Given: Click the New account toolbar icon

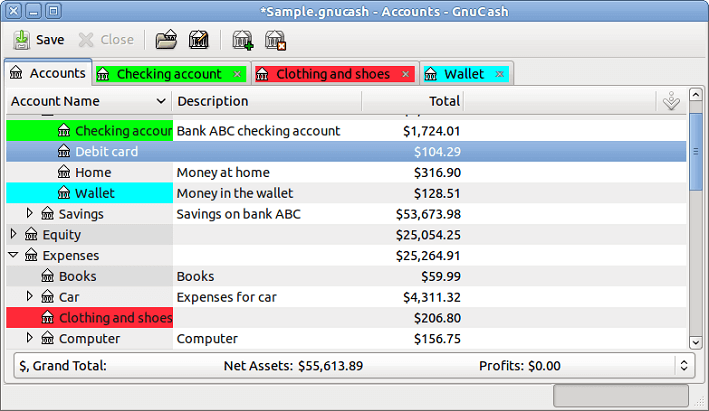Looking at the screenshot, I should tap(242, 40).
